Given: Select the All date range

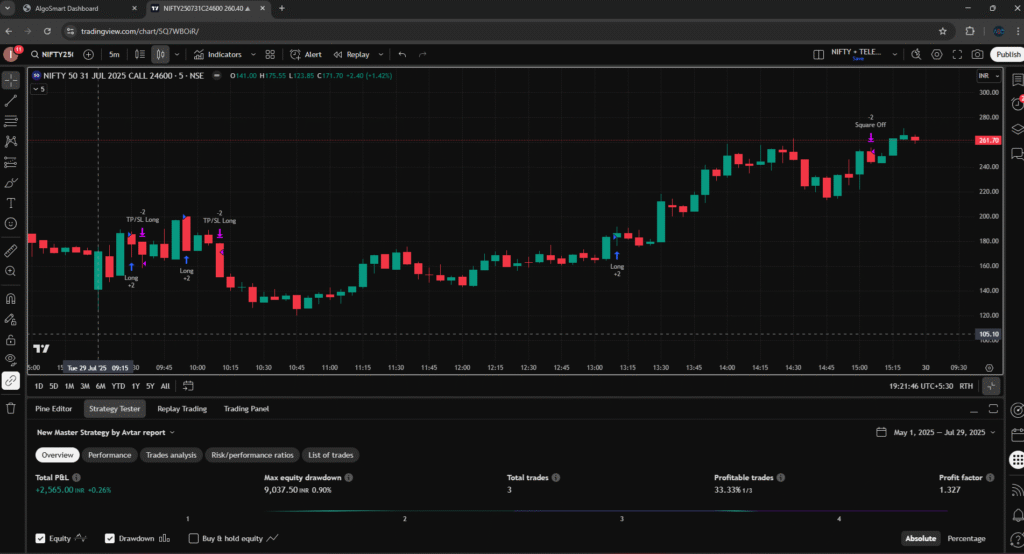Looking at the screenshot, I should tap(165, 386).
